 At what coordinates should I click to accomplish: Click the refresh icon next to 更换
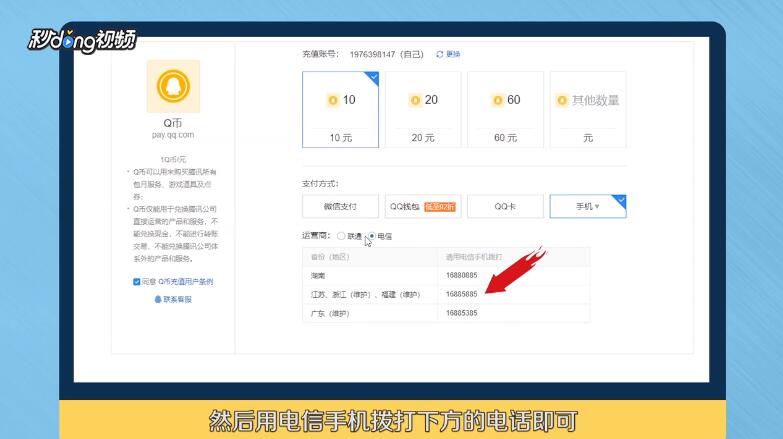[x=439, y=54]
